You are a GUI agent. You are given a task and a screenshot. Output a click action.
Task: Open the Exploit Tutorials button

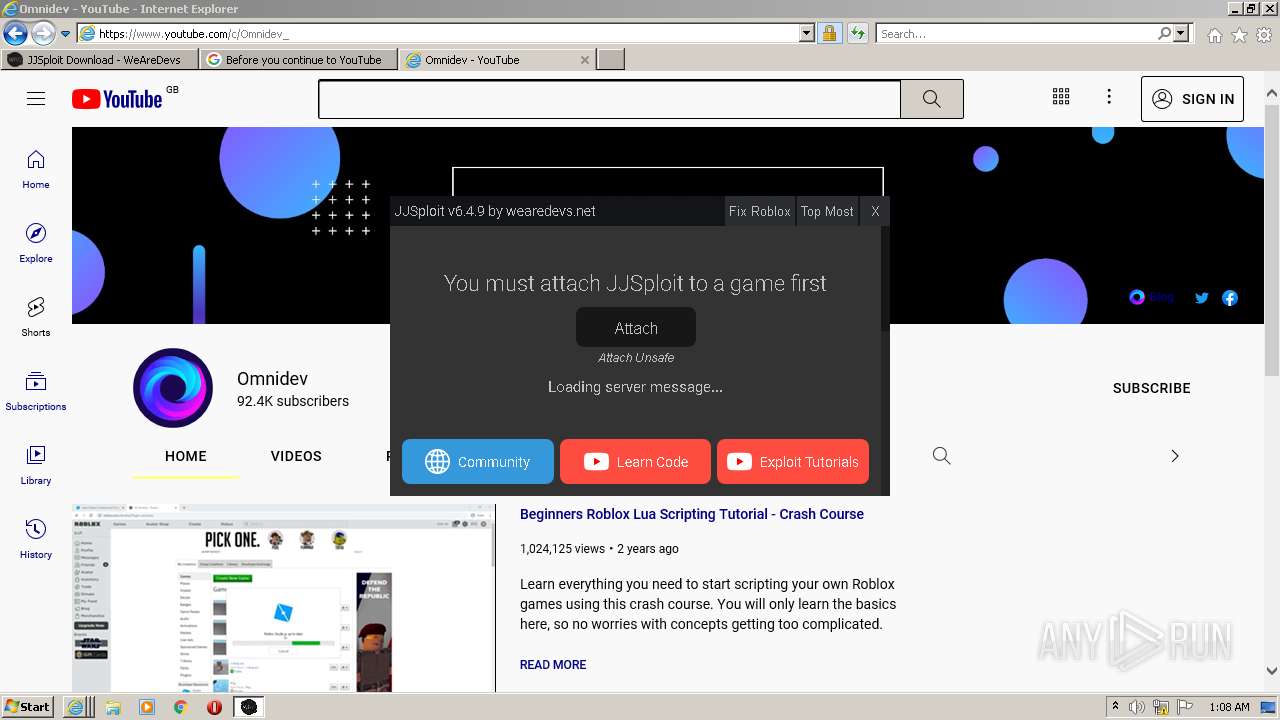[793, 462]
